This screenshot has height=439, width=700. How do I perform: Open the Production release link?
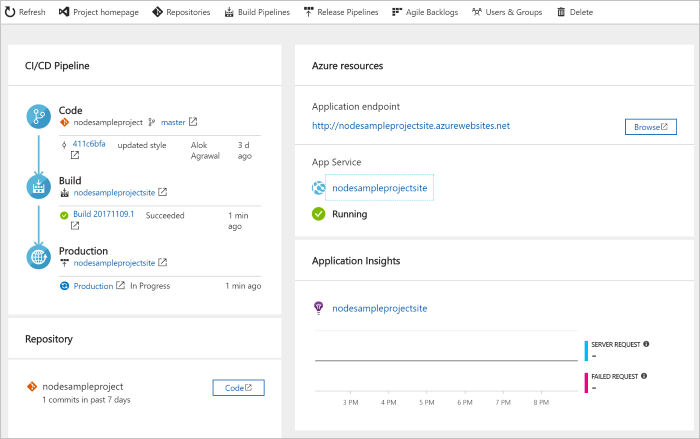(x=94, y=285)
